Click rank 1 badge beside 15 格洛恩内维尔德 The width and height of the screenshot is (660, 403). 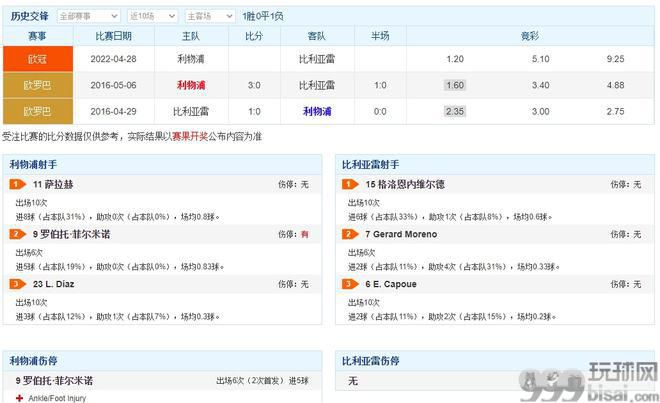[x=350, y=184]
